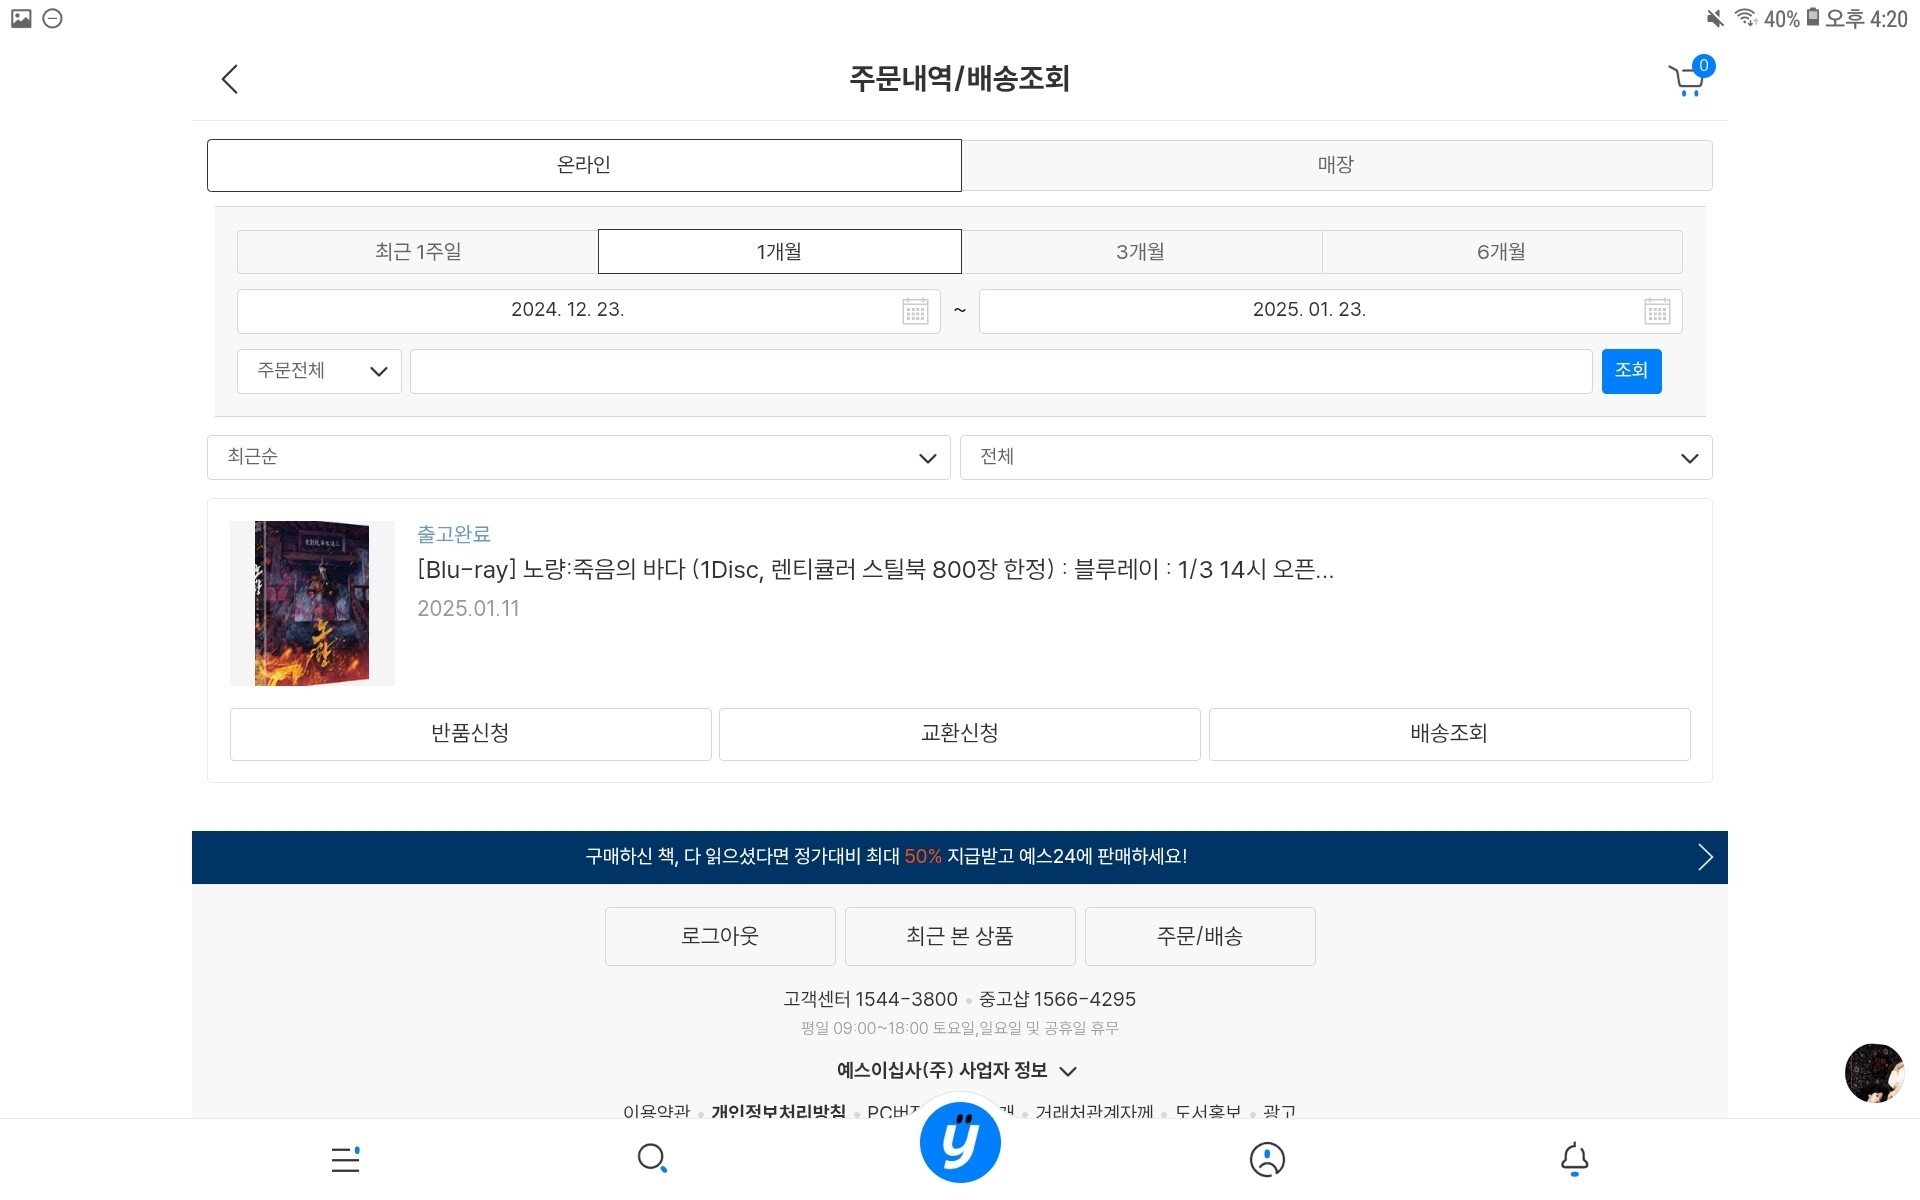Open start date calendar picker icon
This screenshot has height=1200, width=1920.
(915, 311)
